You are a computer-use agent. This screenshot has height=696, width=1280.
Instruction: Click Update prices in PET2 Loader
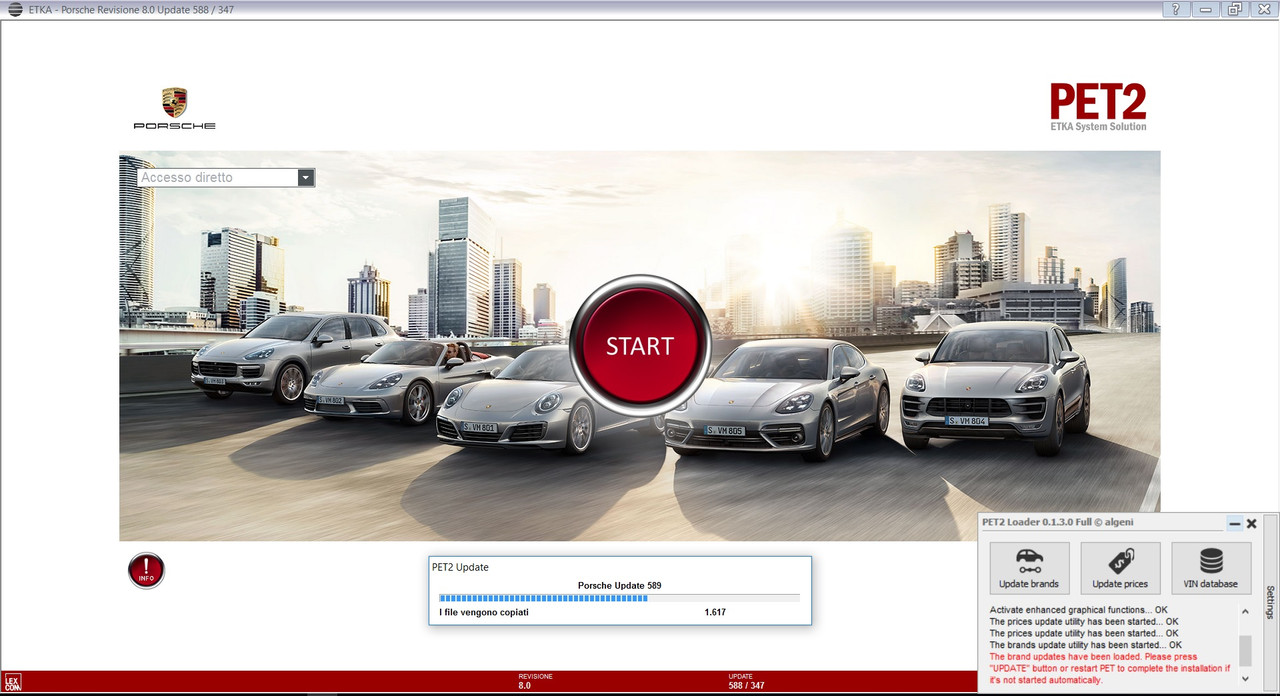click(x=1120, y=568)
